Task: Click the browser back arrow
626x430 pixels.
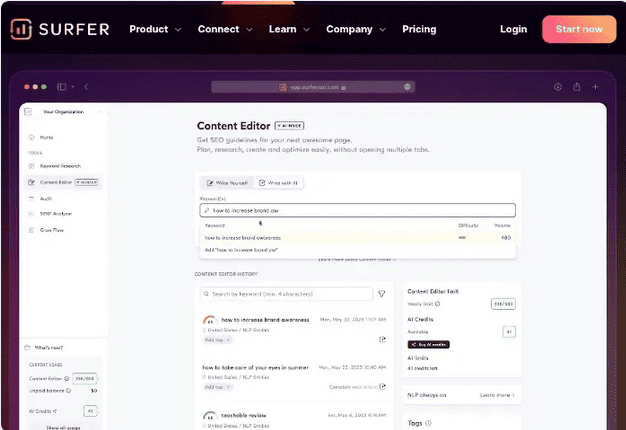Action: point(86,87)
